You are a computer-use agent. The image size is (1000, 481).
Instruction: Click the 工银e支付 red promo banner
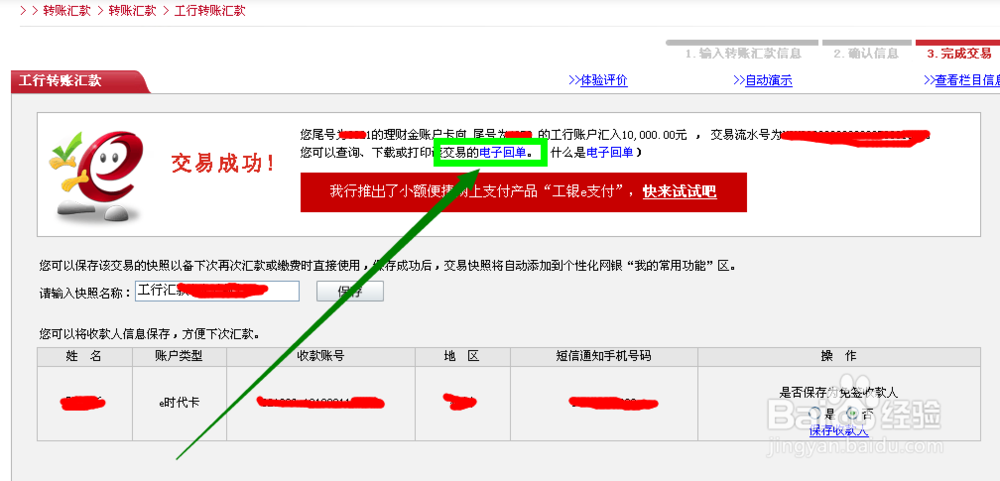[524, 192]
